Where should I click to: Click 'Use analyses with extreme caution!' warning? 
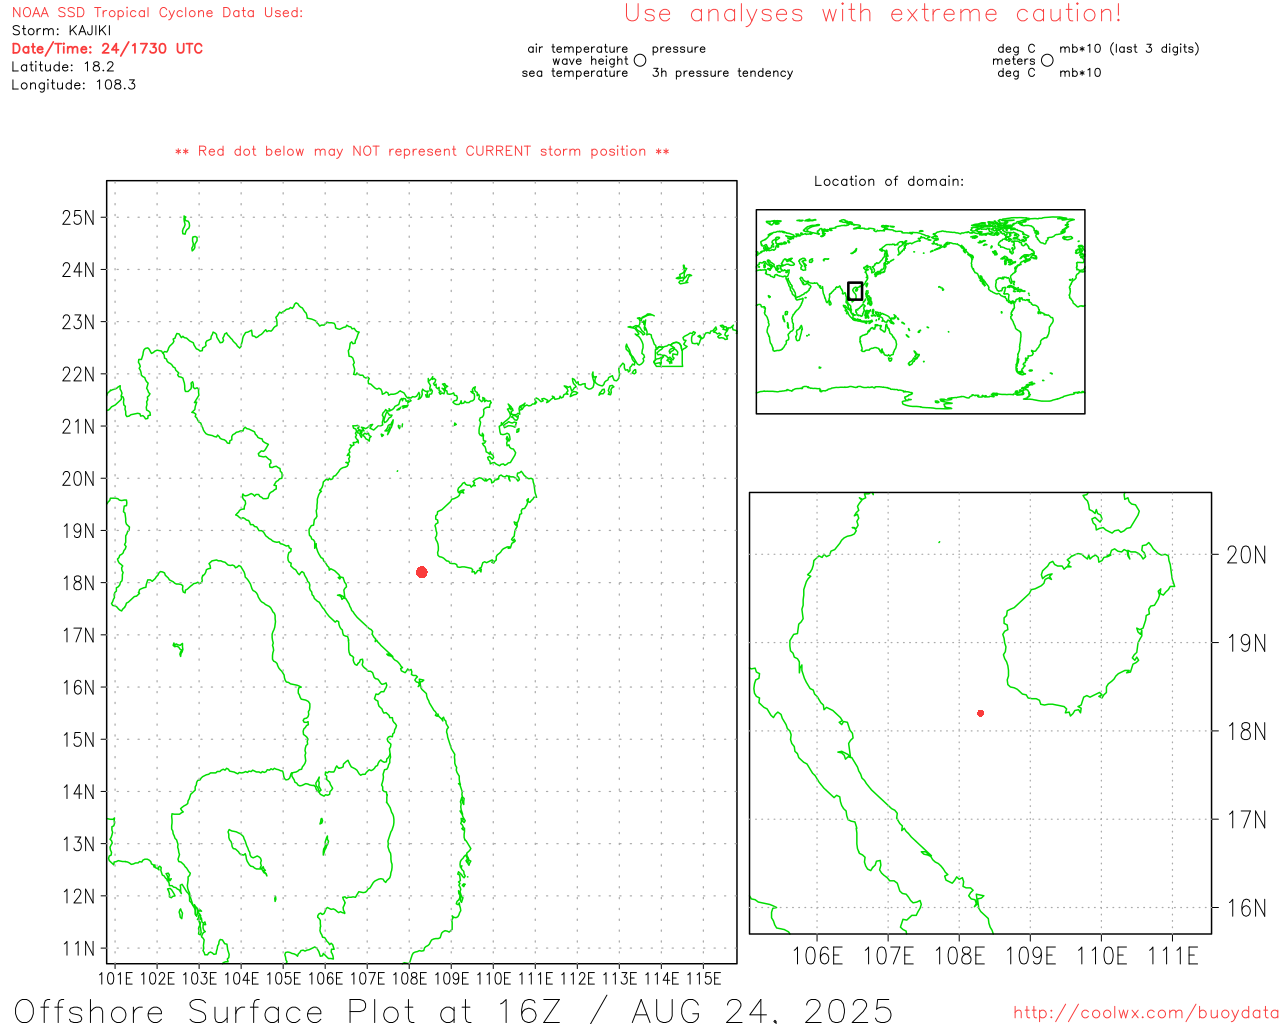[873, 14]
